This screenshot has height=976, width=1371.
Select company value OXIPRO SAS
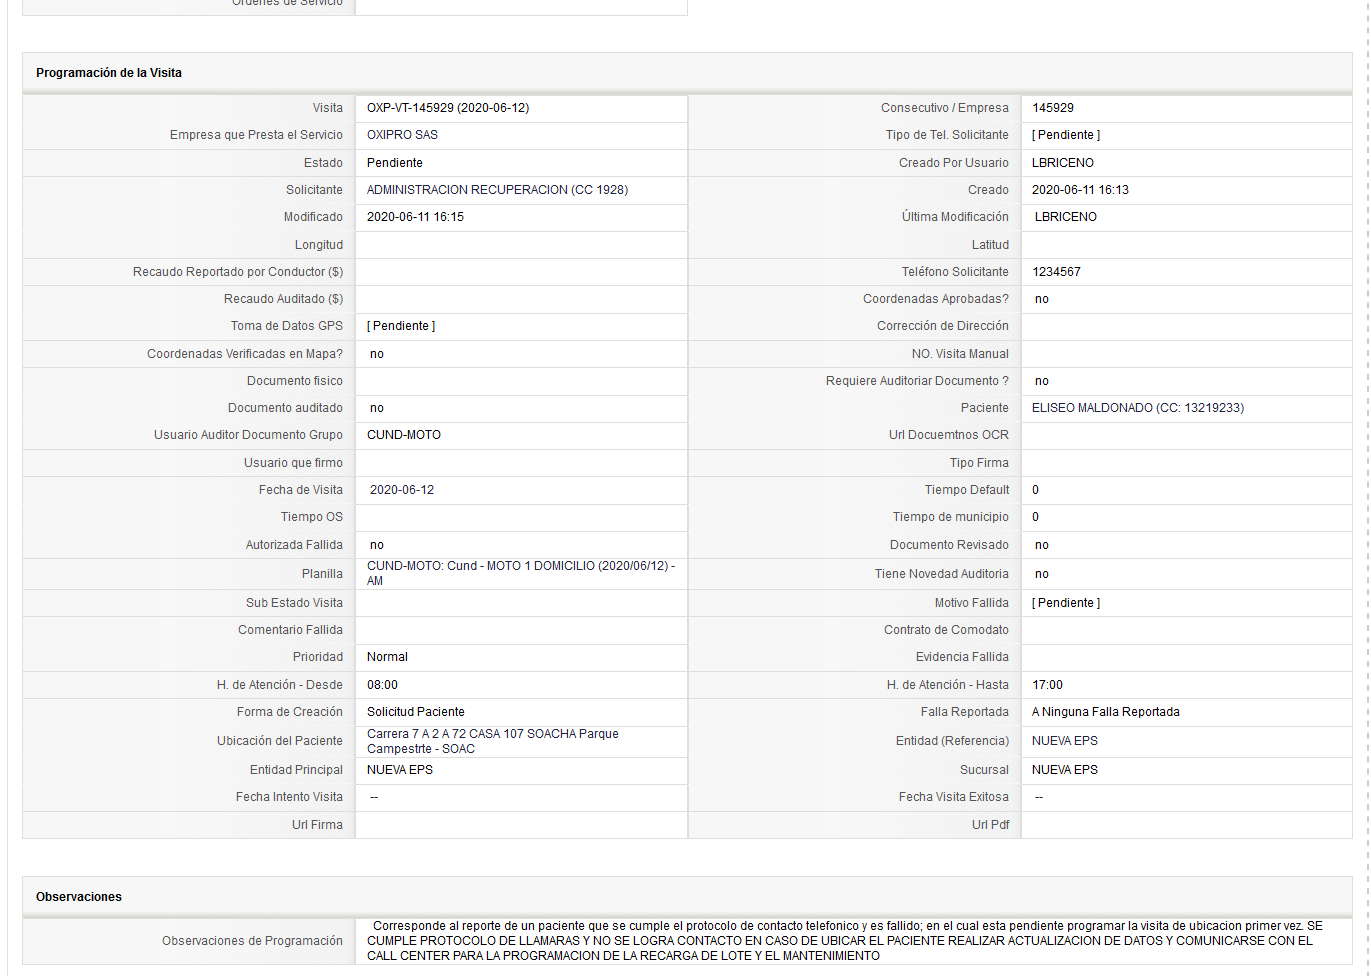[402, 135]
